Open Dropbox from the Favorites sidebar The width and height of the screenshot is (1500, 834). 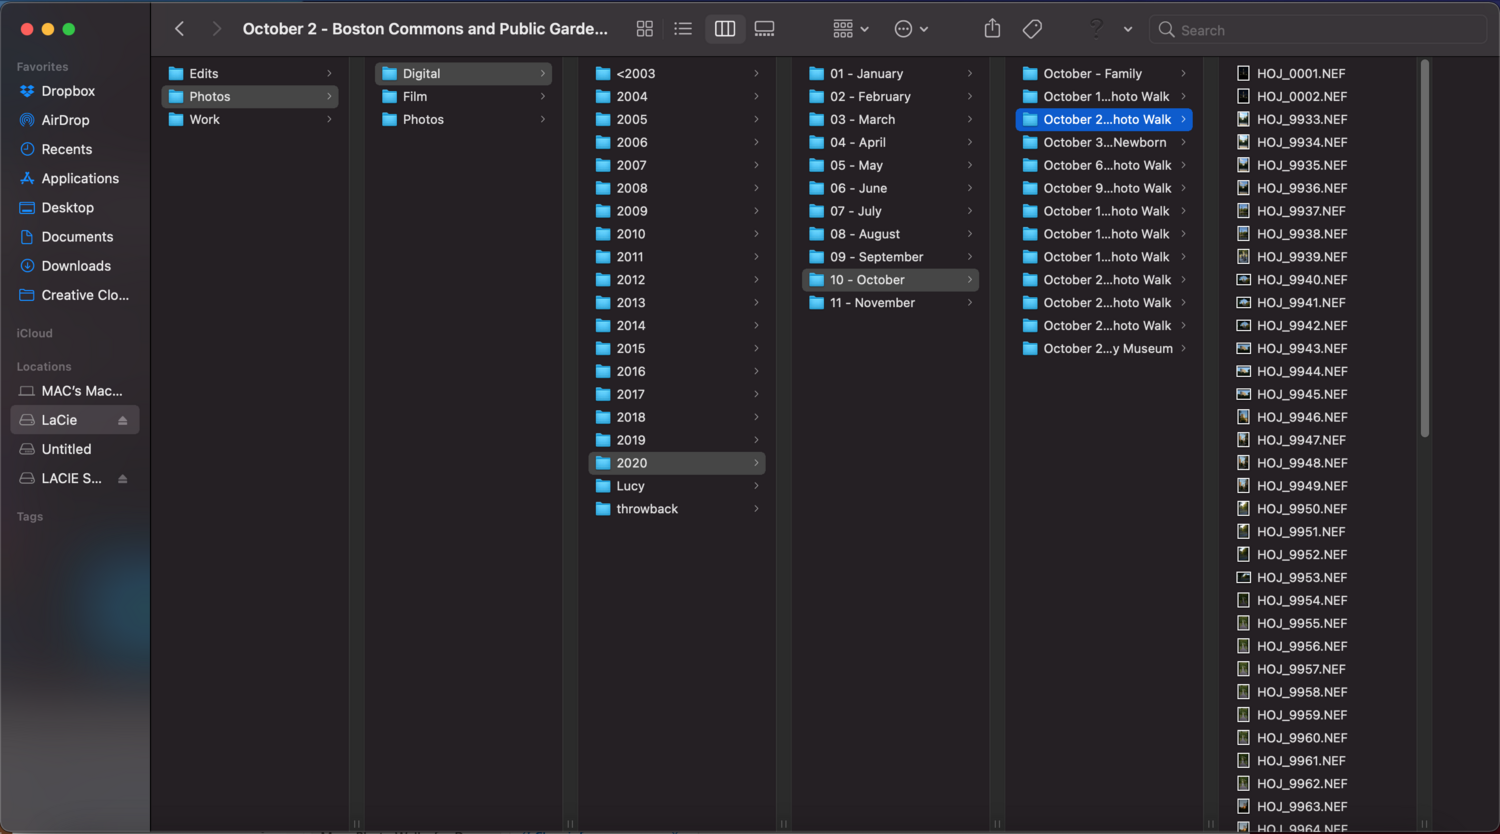(67, 91)
